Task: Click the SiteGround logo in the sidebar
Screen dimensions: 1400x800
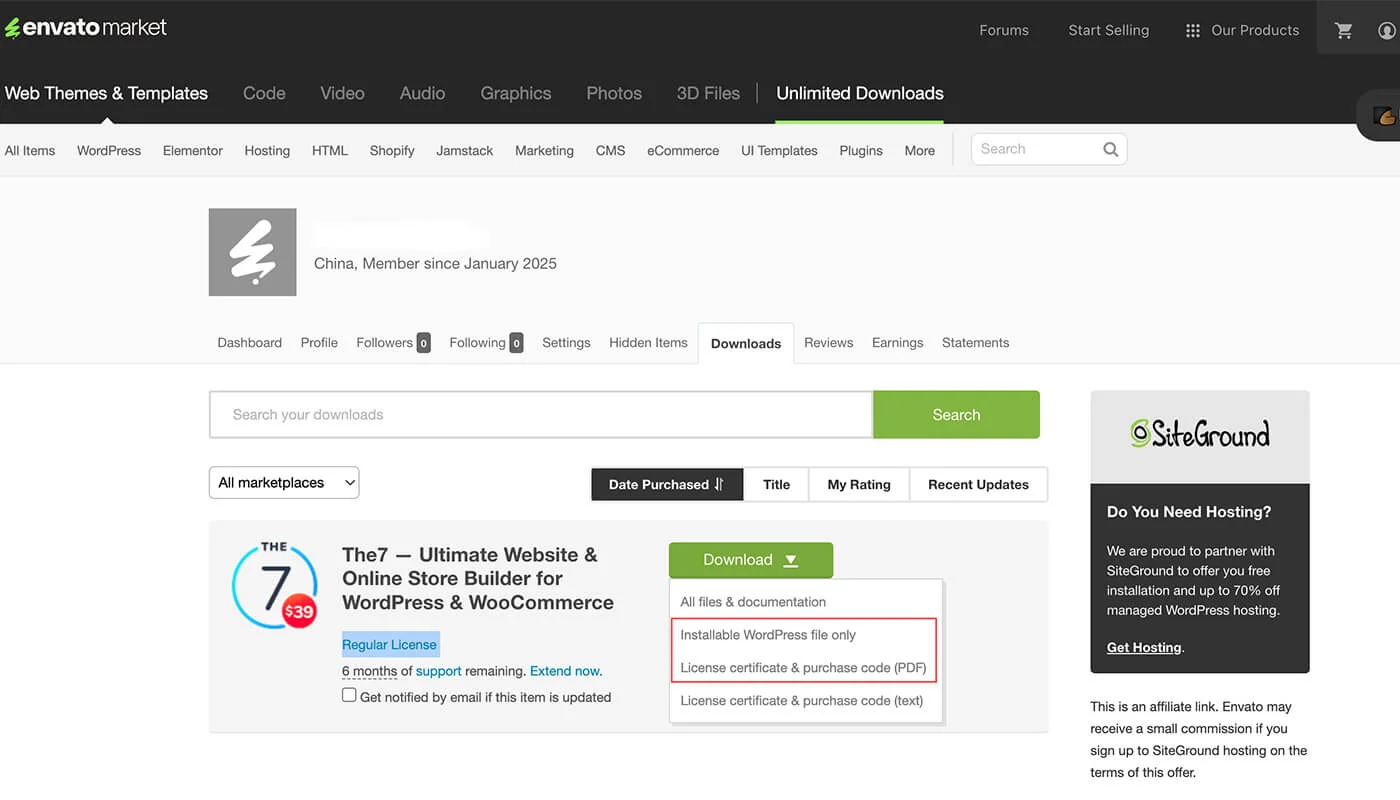Action: (x=1199, y=435)
